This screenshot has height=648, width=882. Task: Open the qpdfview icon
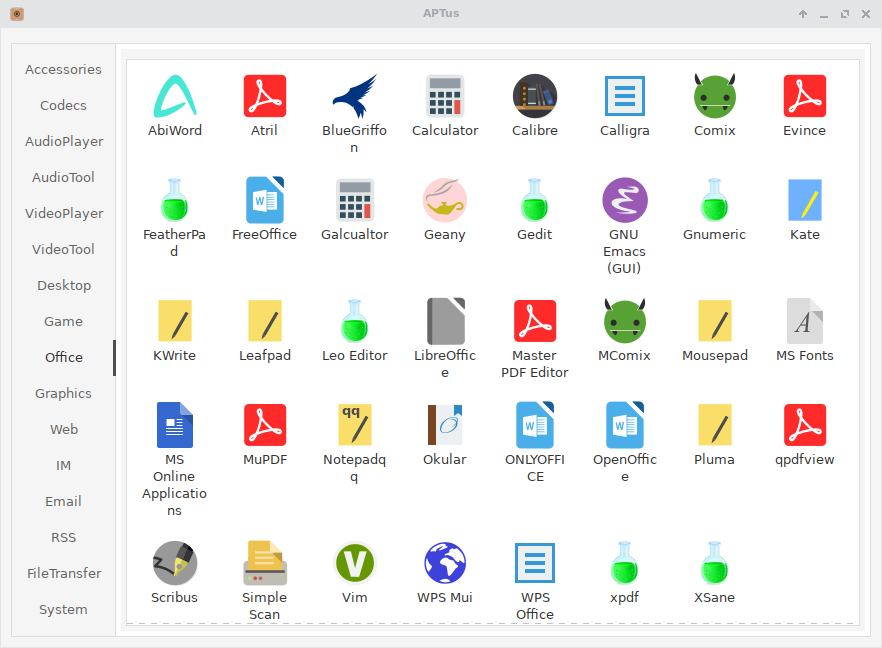click(x=804, y=425)
